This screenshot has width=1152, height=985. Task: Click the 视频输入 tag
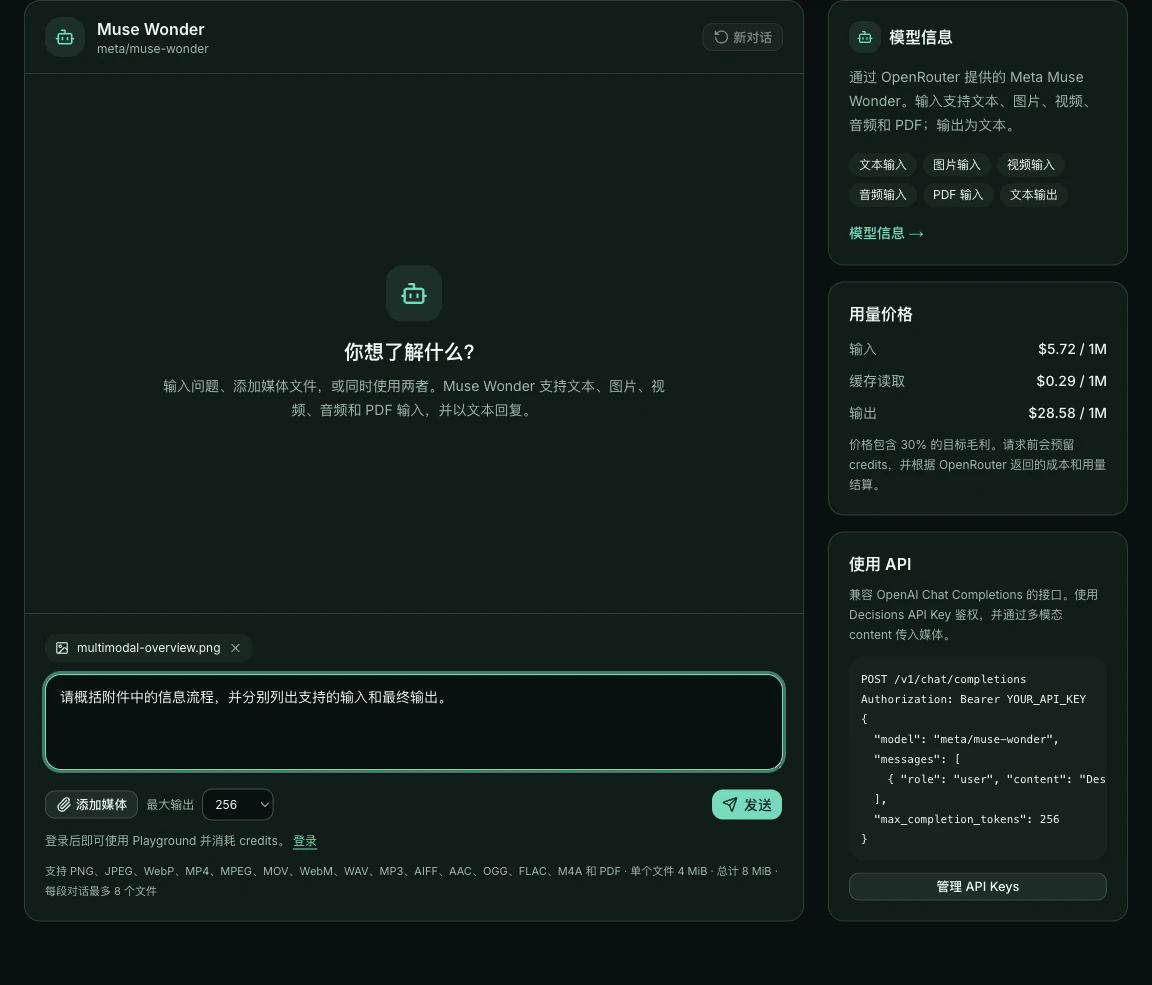(1030, 165)
